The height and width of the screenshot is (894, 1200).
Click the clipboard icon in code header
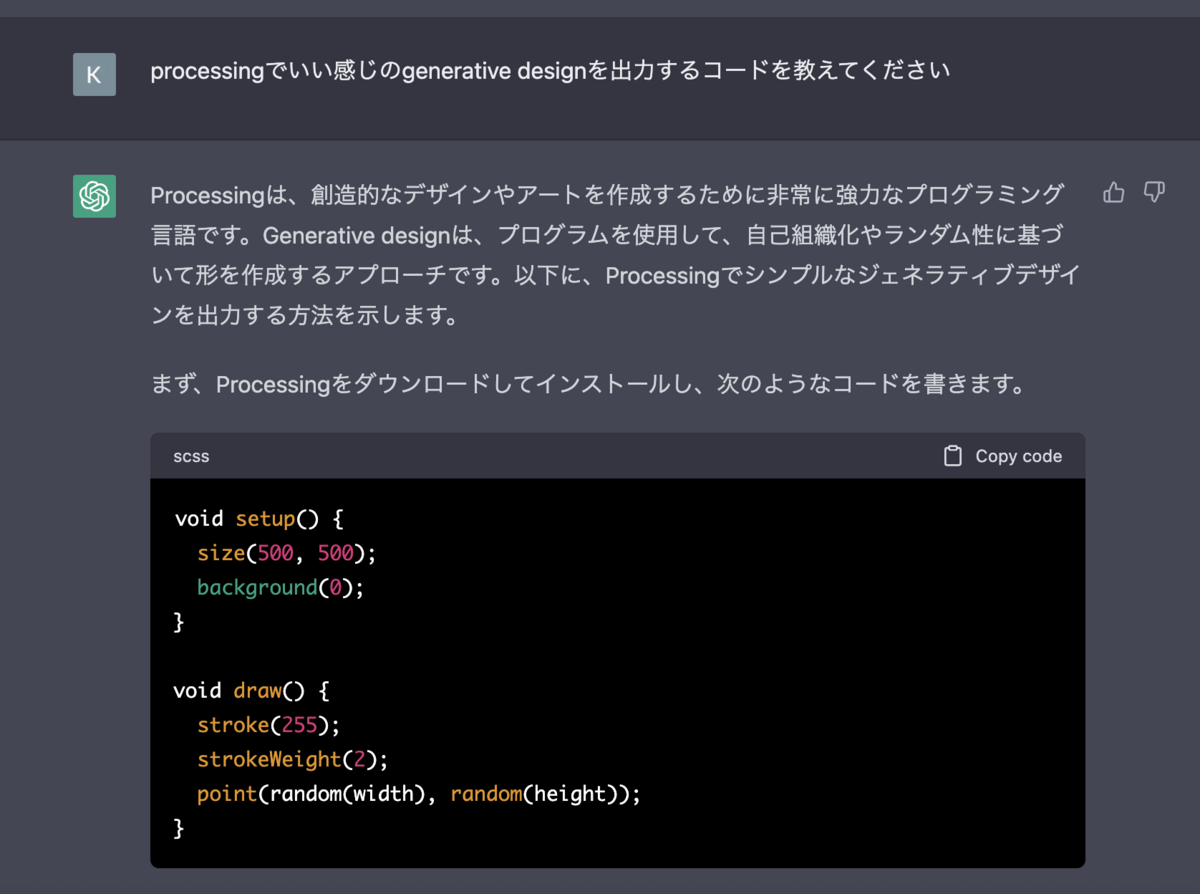953,456
